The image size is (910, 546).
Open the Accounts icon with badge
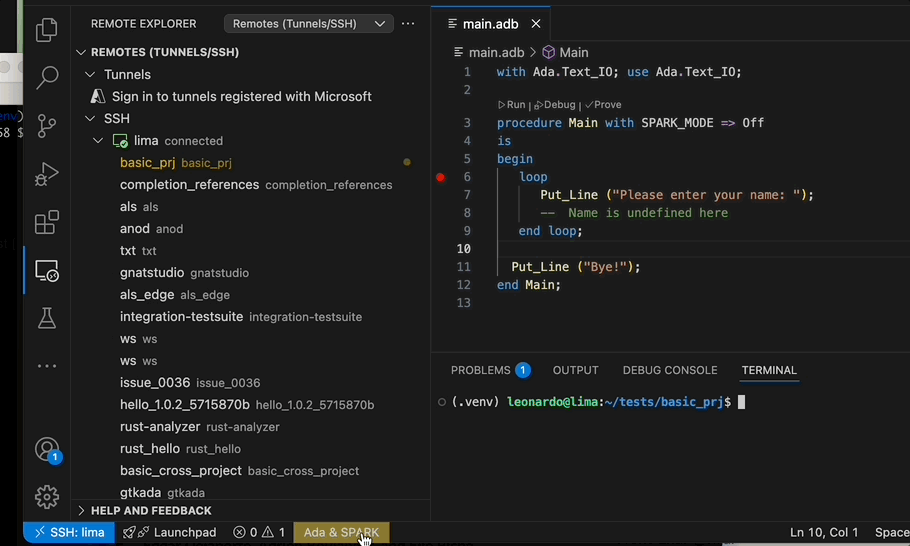(x=46, y=450)
